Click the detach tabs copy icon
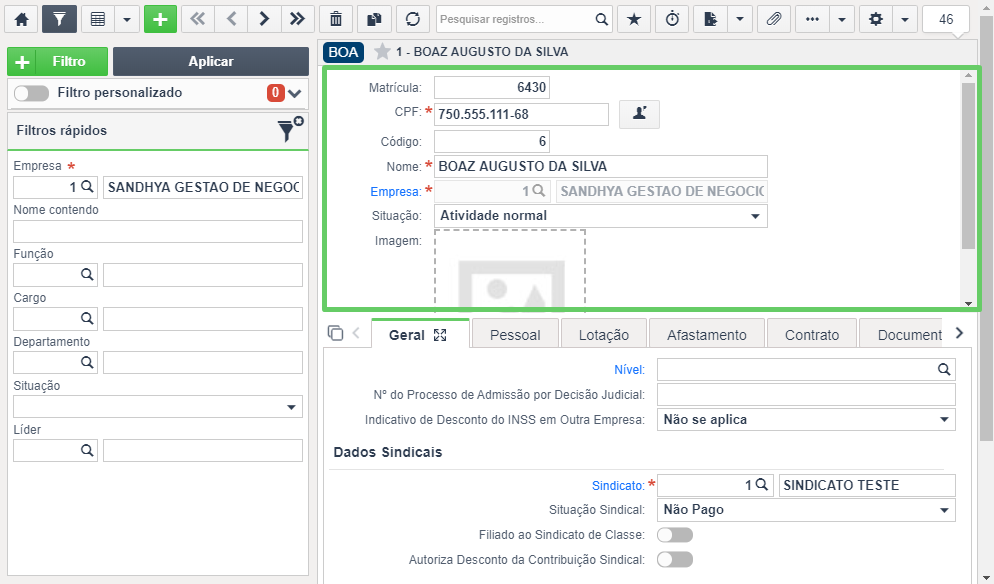 click(335, 333)
